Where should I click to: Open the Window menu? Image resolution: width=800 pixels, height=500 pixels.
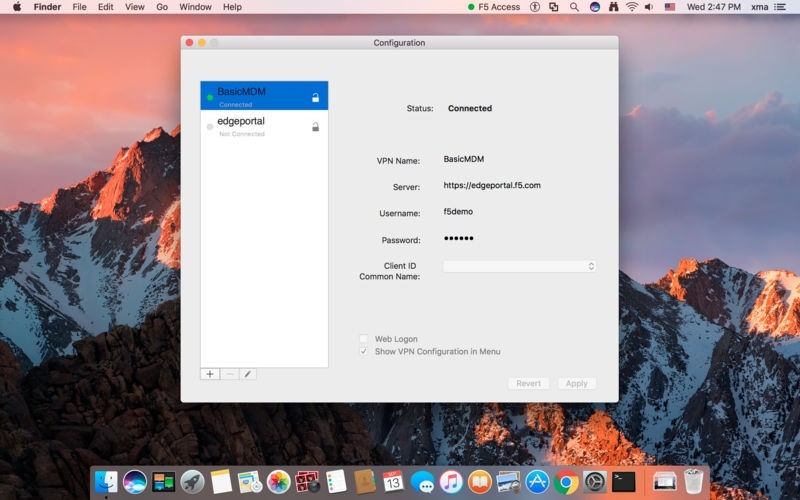(x=195, y=7)
